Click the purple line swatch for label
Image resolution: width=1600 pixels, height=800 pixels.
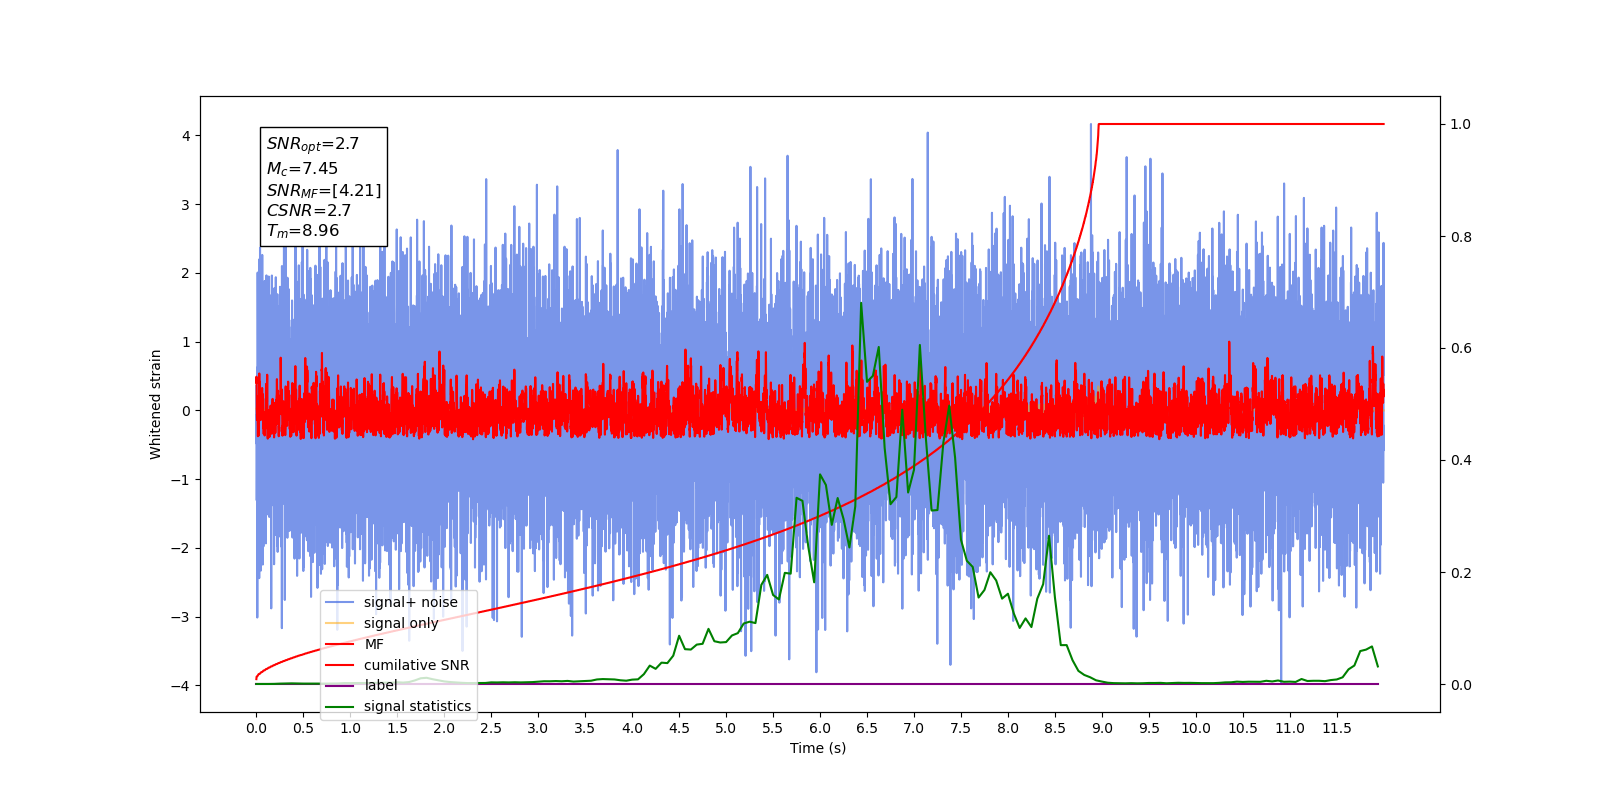(340, 686)
